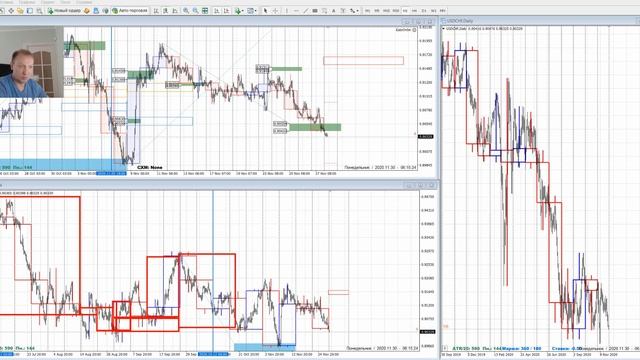Switch timeframe to M5
640x360 pixels.
point(377,11)
